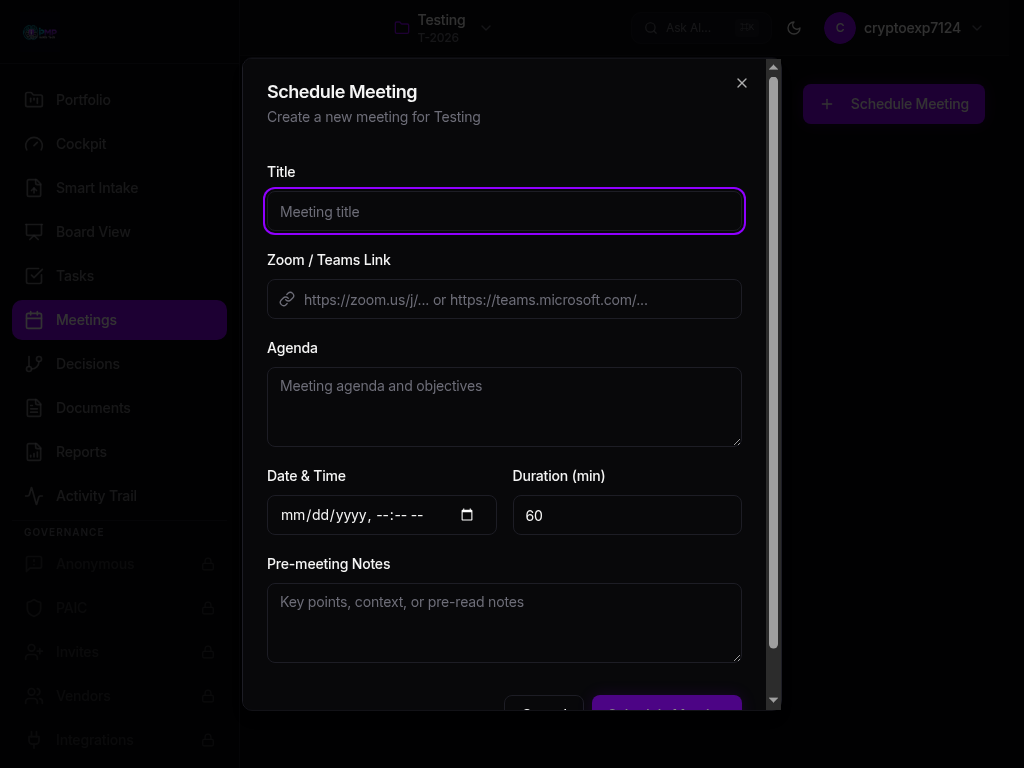Screen dimensions: 1024x768
Task: Switch to Board View
Action: click(x=120, y=232)
